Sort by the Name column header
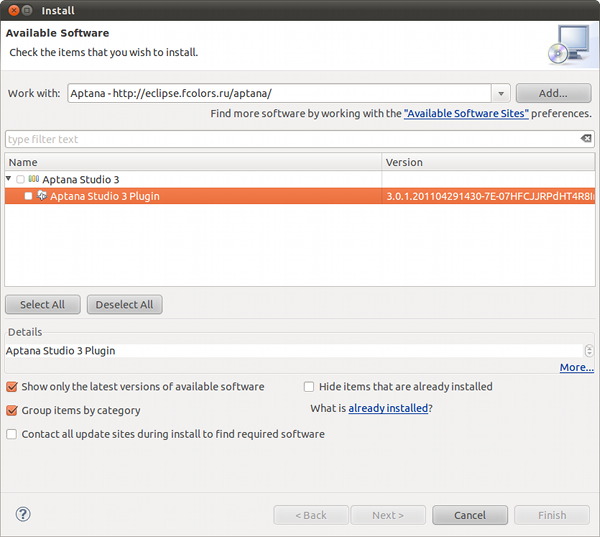Screen dimensions: 600x537 [x=193, y=162]
